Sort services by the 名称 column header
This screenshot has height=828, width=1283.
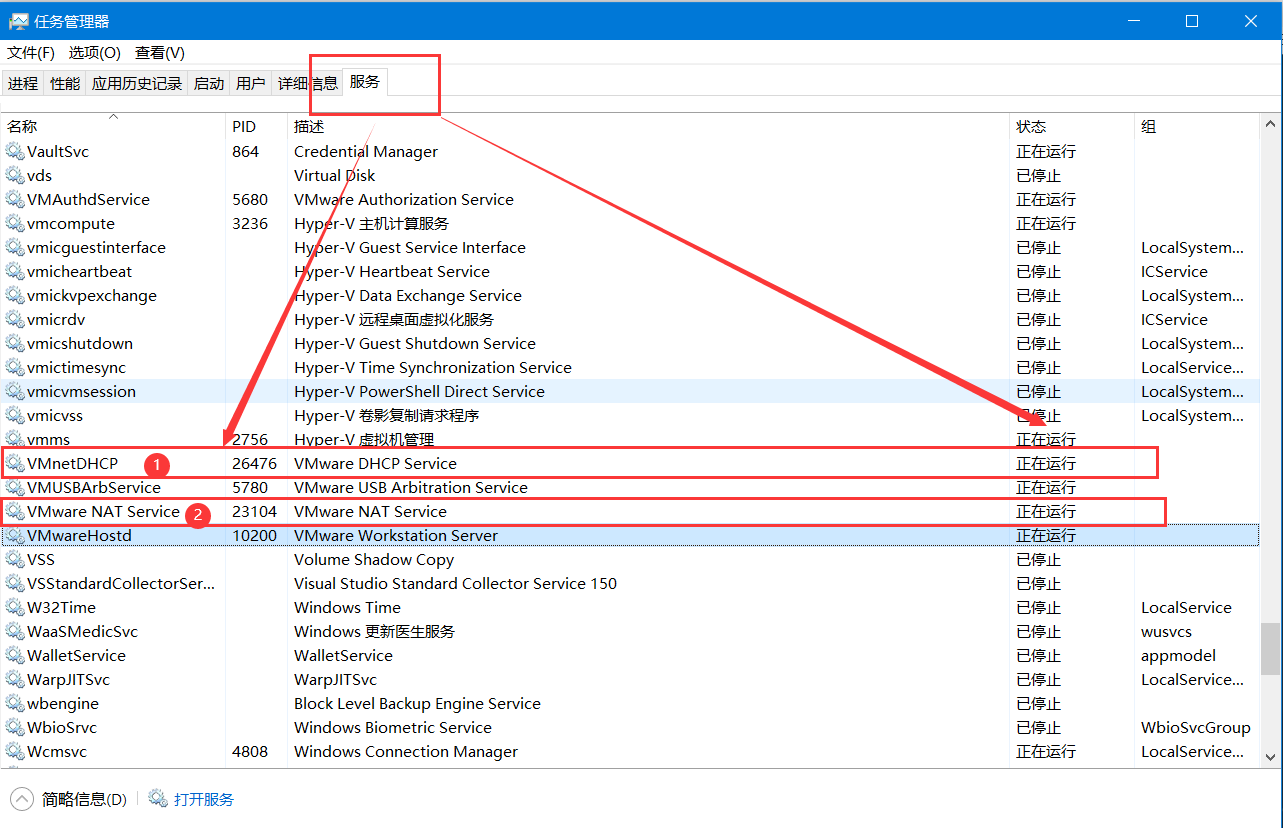point(114,127)
